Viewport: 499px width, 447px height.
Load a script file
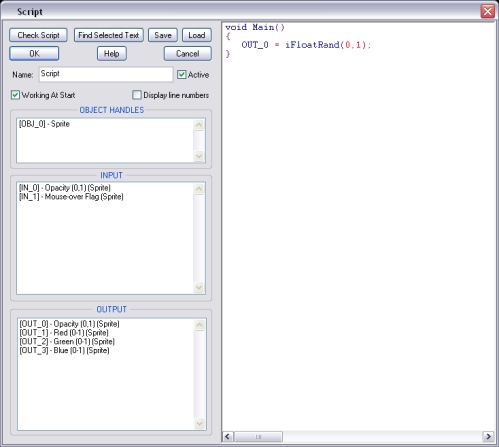197,35
